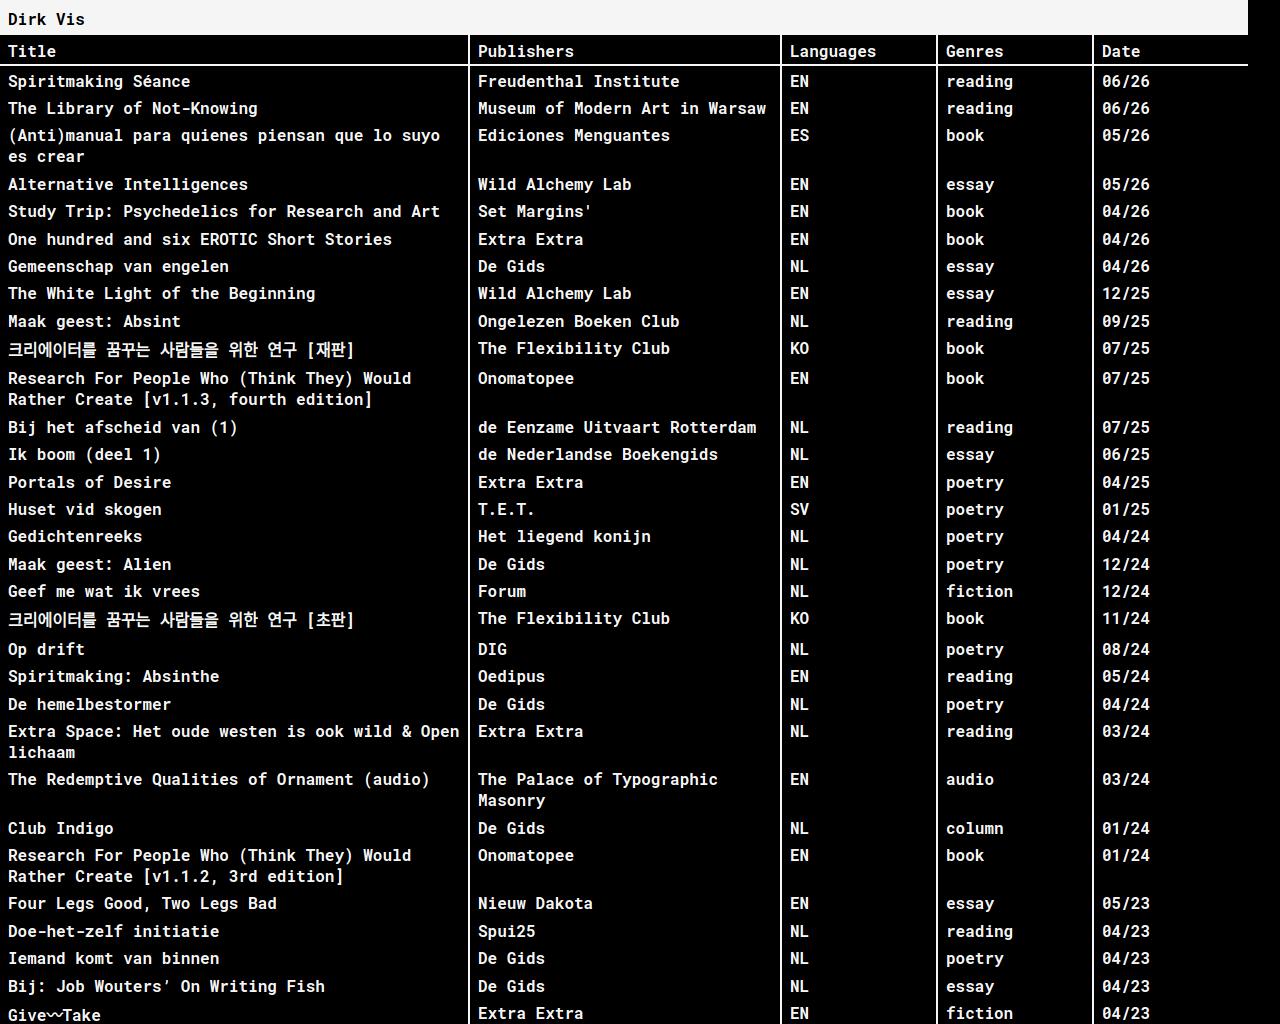The height and width of the screenshot is (1024, 1280).
Task: Open Ik boom (deel 1) entry
Action: click(x=84, y=454)
